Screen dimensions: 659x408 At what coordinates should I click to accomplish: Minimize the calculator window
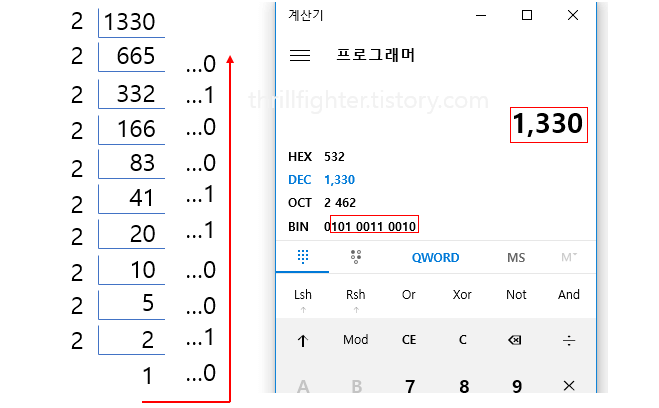[x=481, y=16]
